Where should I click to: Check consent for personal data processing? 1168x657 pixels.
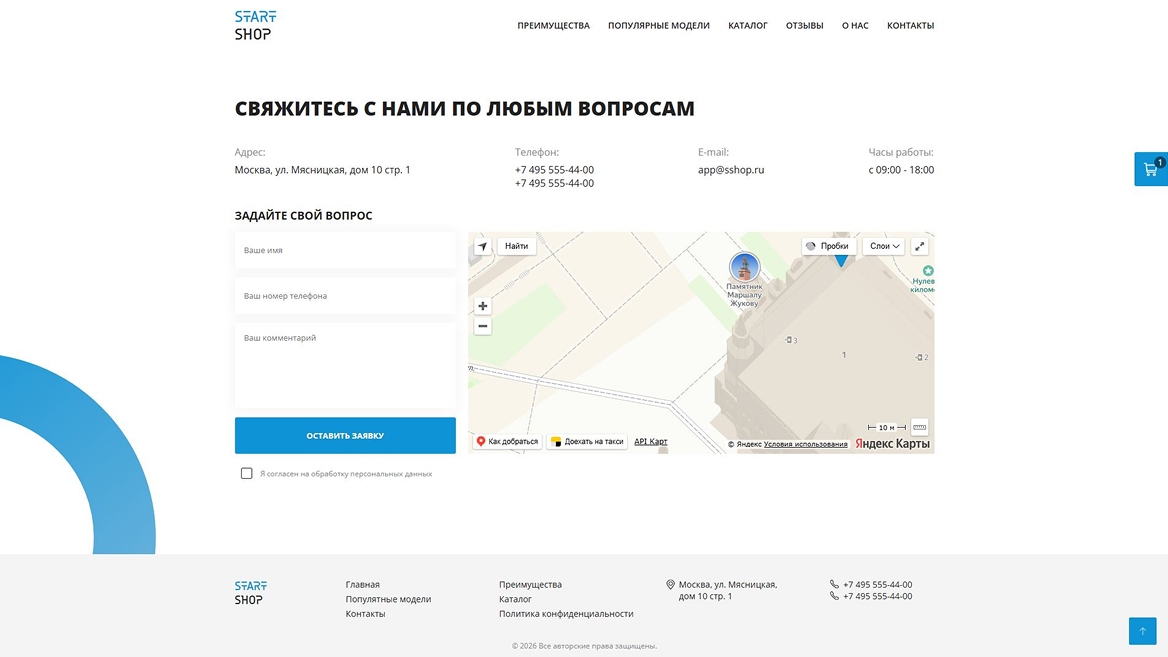point(246,473)
